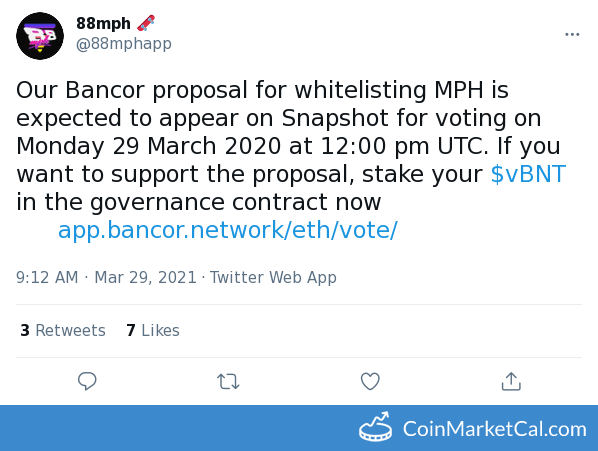The height and width of the screenshot is (451, 598).
Task: Click the skateboard emoji beside 88mph
Action: coord(146,23)
